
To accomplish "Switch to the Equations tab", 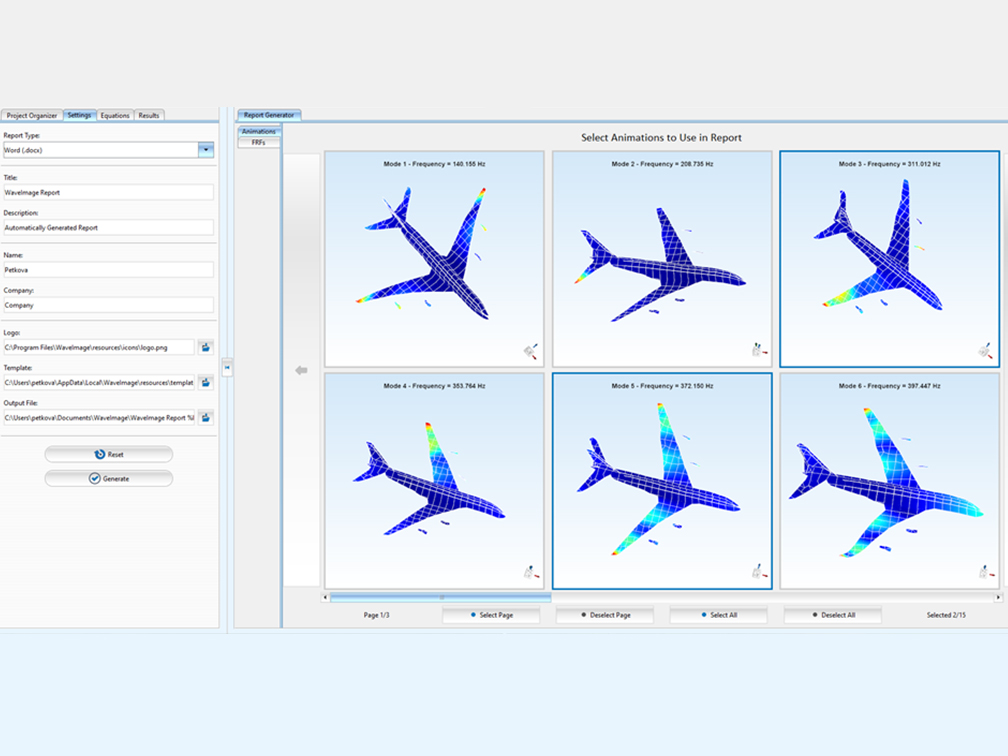I will point(115,115).
